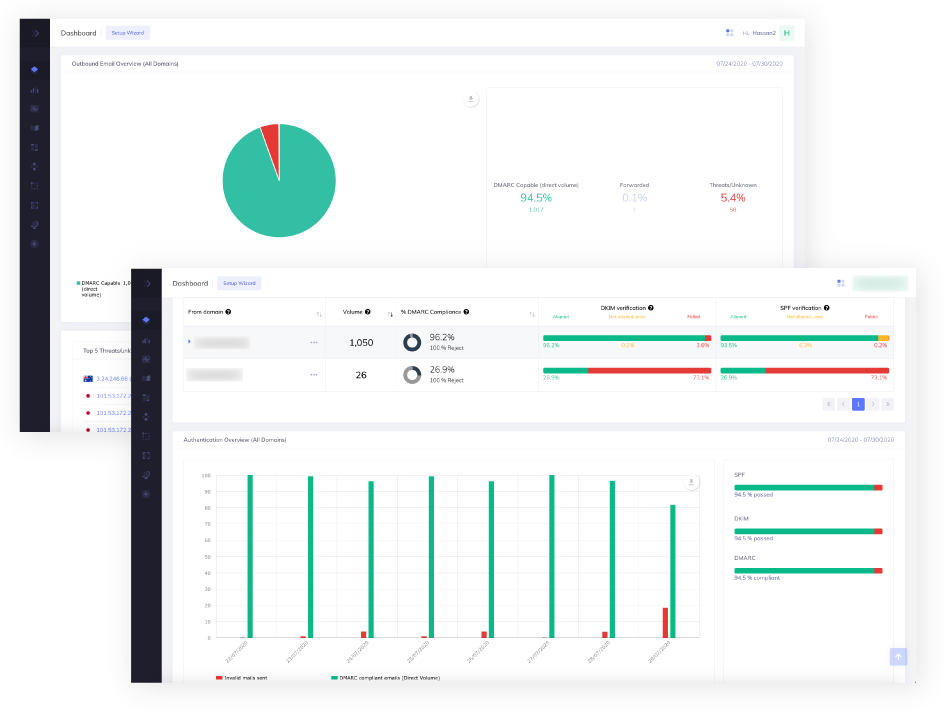Go to first page of domain table
Image resolution: width=951 pixels, height=720 pixels.
click(x=828, y=404)
